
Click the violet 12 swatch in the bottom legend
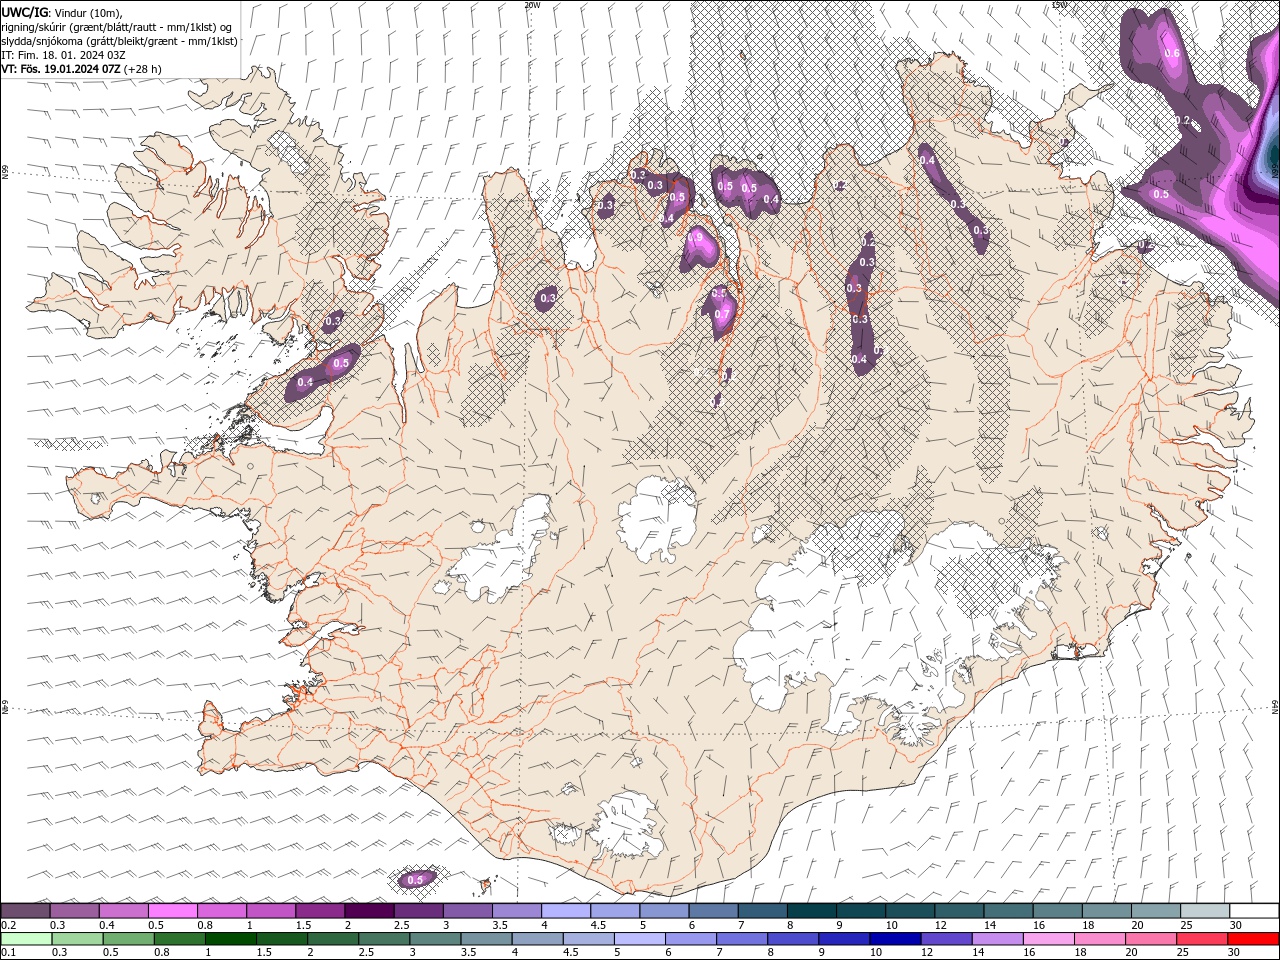[945, 939]
